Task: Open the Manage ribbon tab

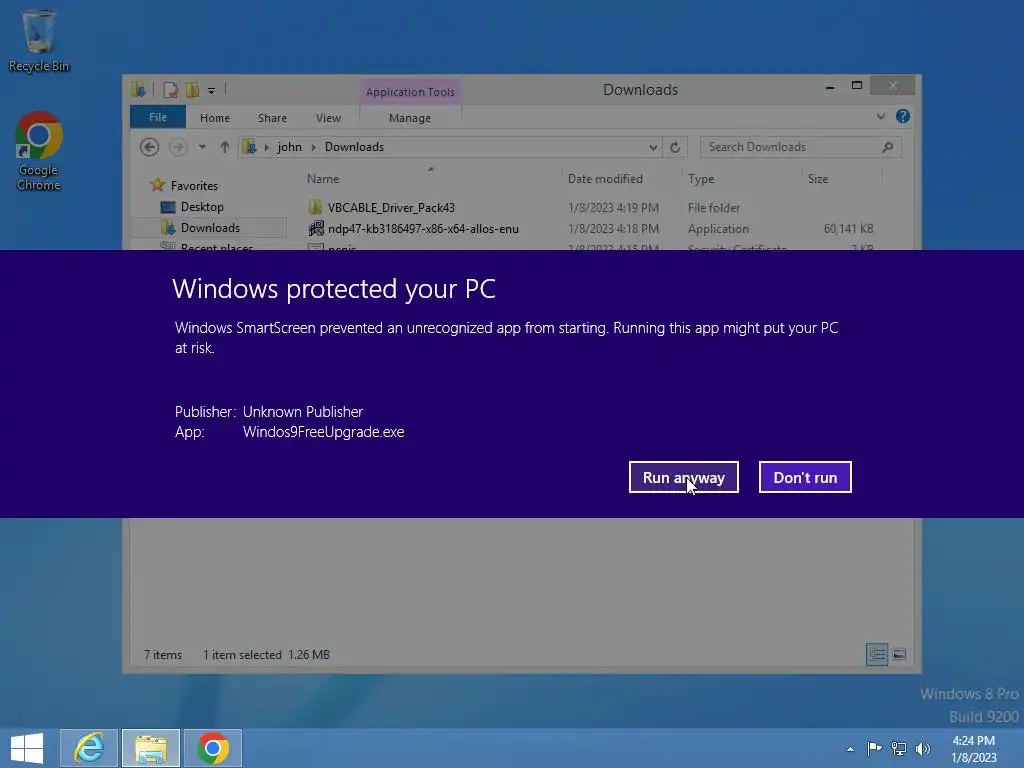Action: [409, 118]
